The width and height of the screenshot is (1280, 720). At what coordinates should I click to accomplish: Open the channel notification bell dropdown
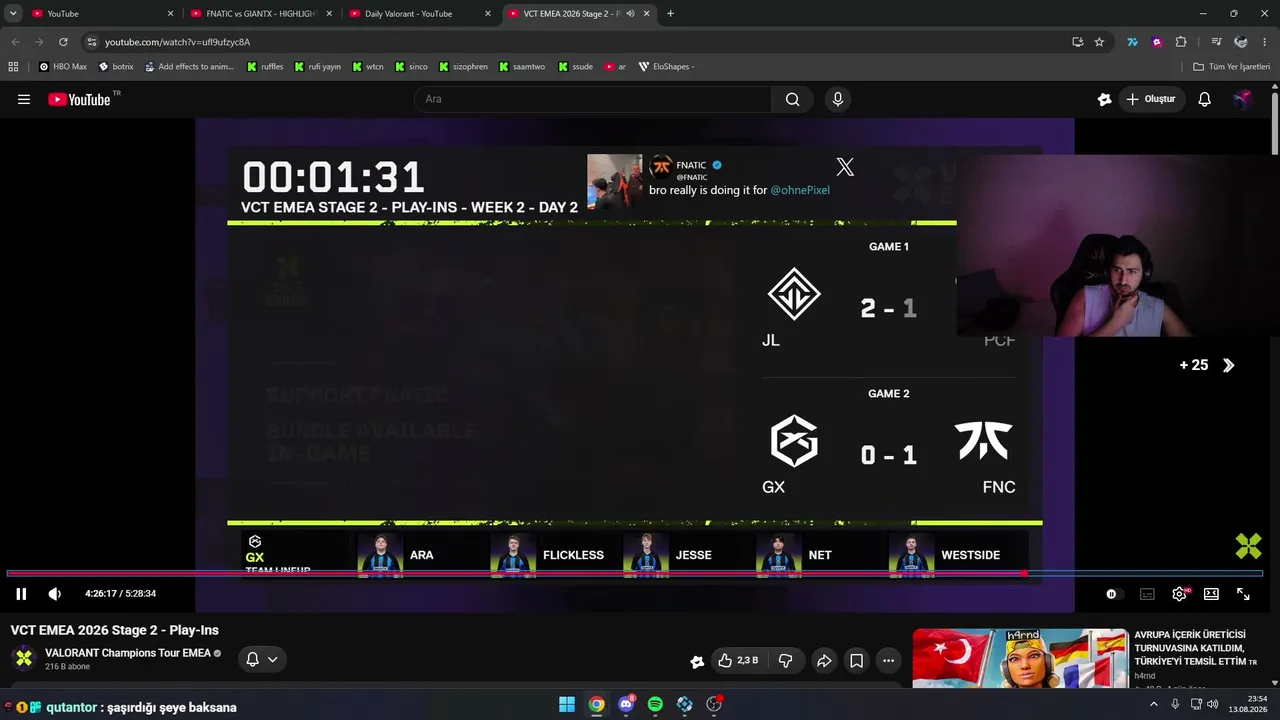261,659
